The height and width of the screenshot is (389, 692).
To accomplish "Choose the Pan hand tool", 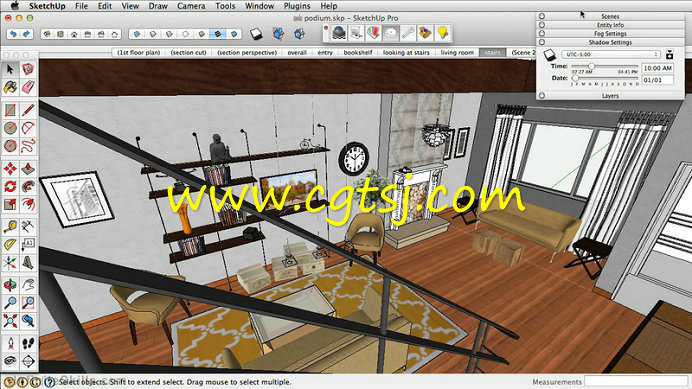I will pos(28,285).
